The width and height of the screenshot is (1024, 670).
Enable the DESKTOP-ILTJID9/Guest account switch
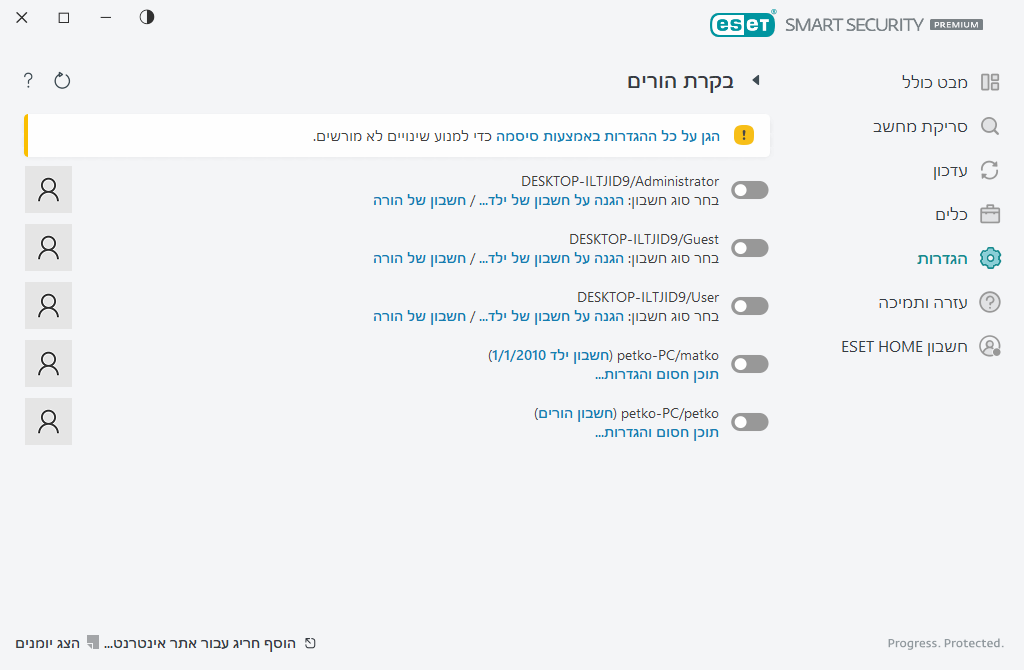[x=749, y=247]
